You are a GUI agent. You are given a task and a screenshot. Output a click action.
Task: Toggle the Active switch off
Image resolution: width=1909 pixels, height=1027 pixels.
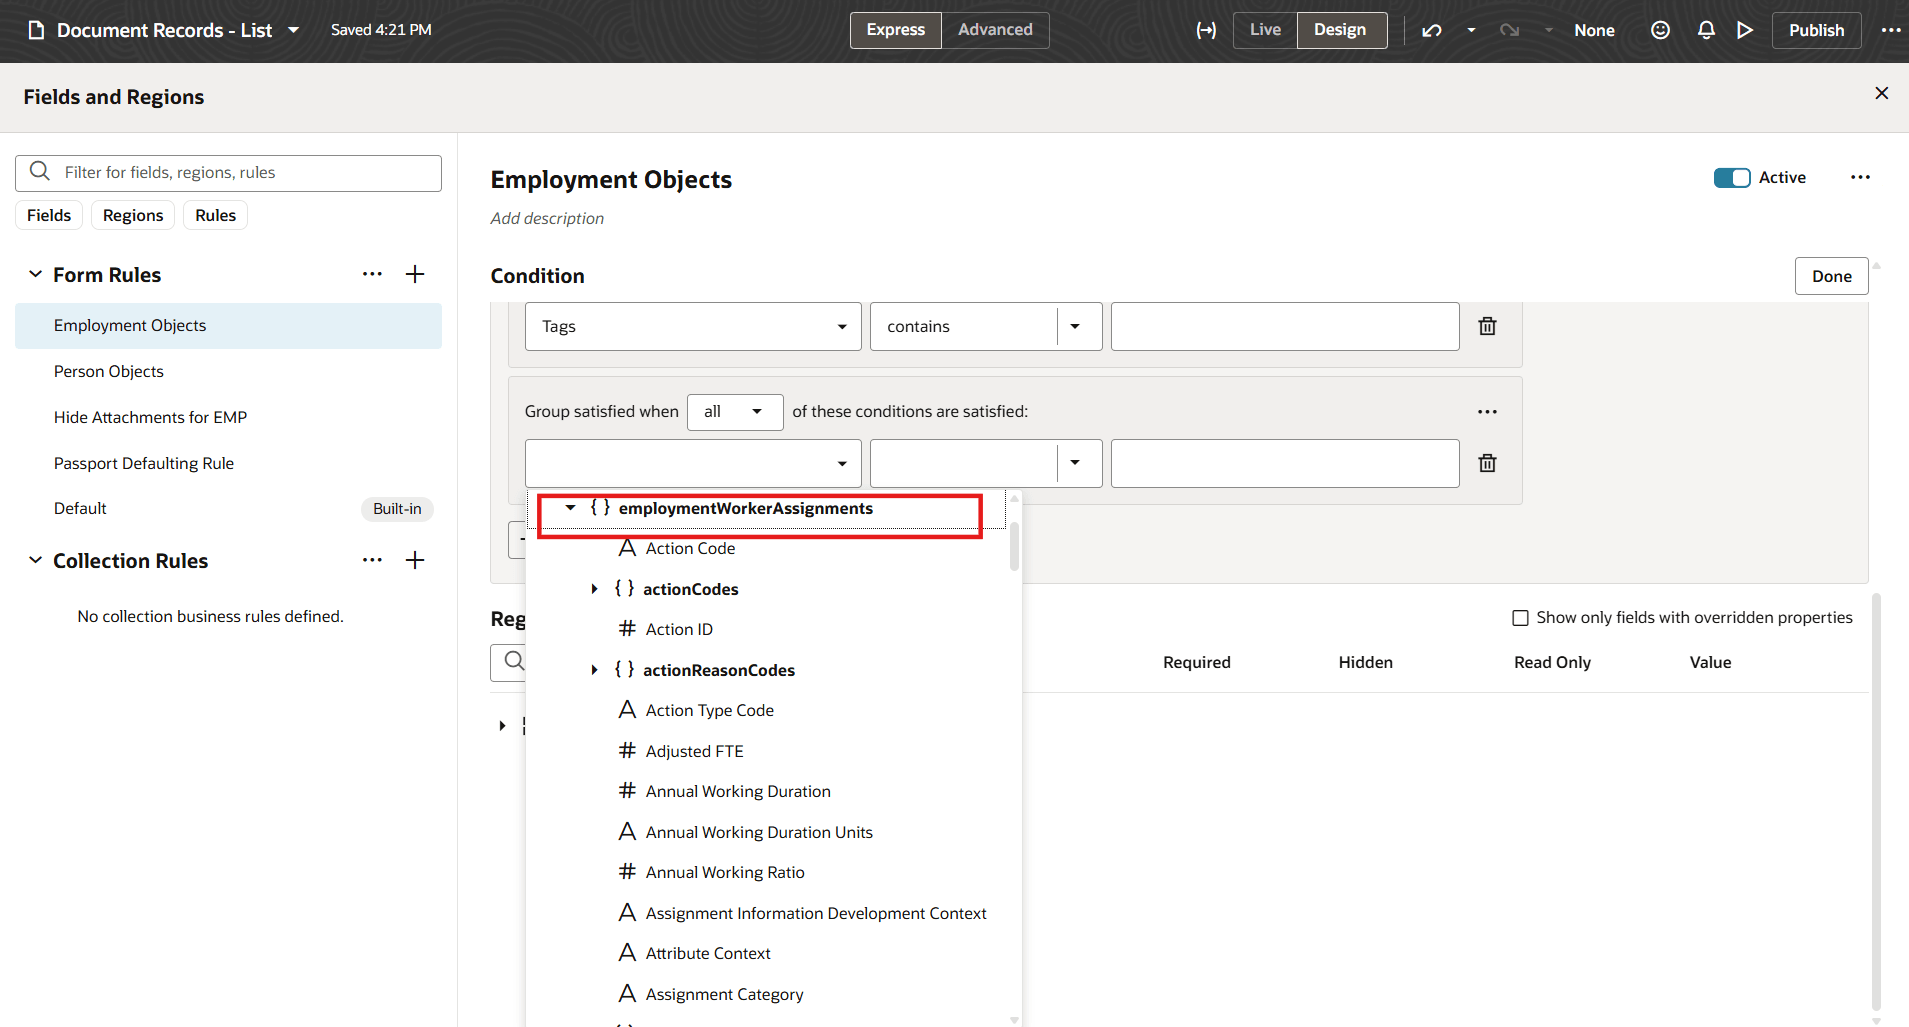1732,178
